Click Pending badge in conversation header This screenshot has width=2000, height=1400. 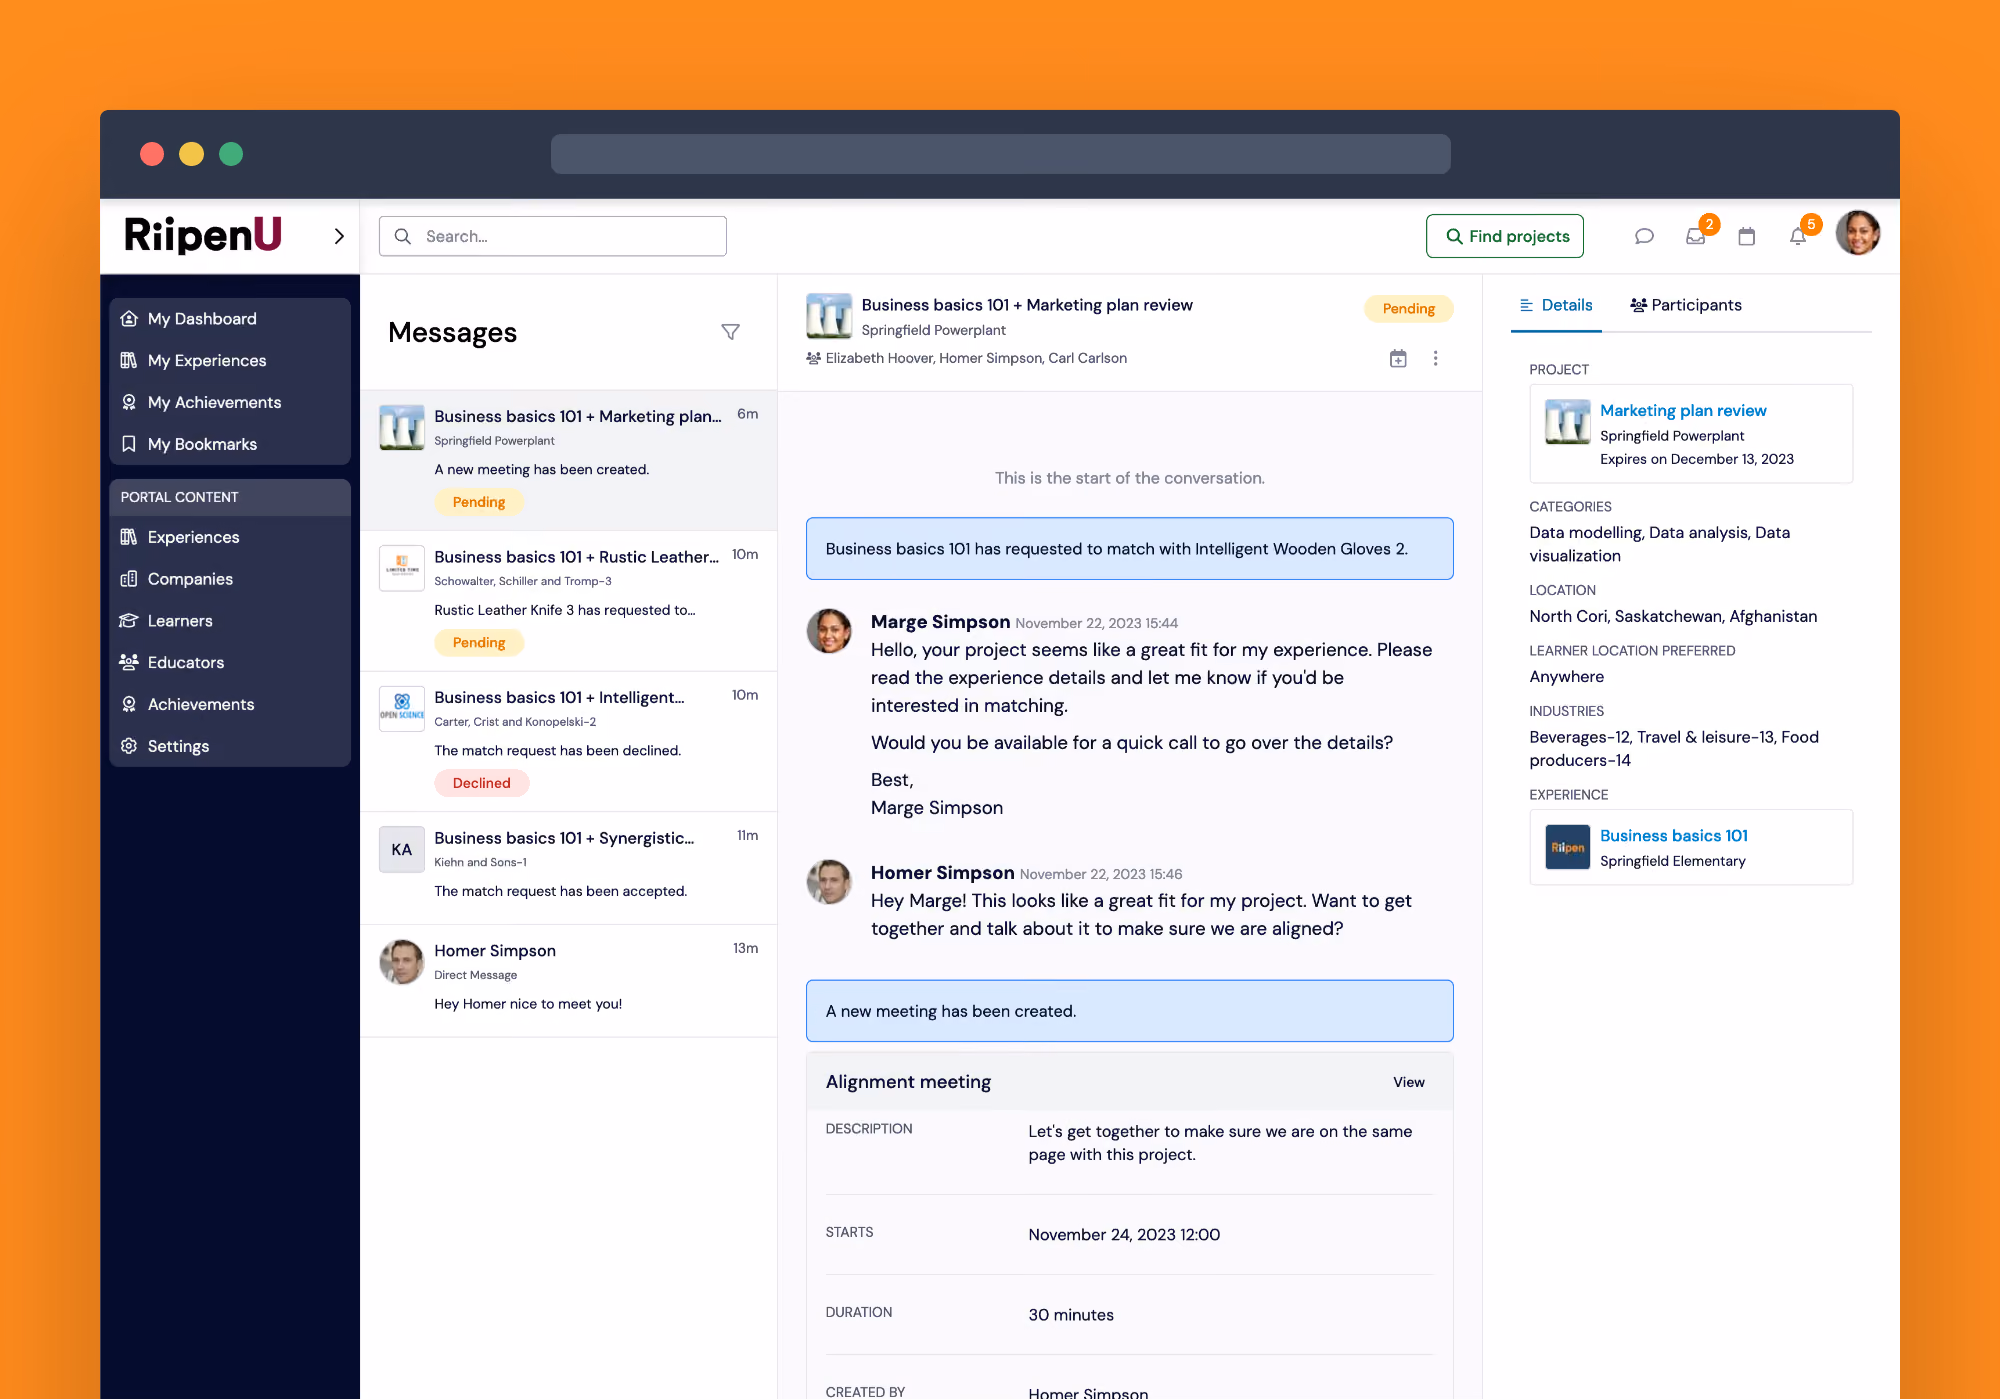1408,309
